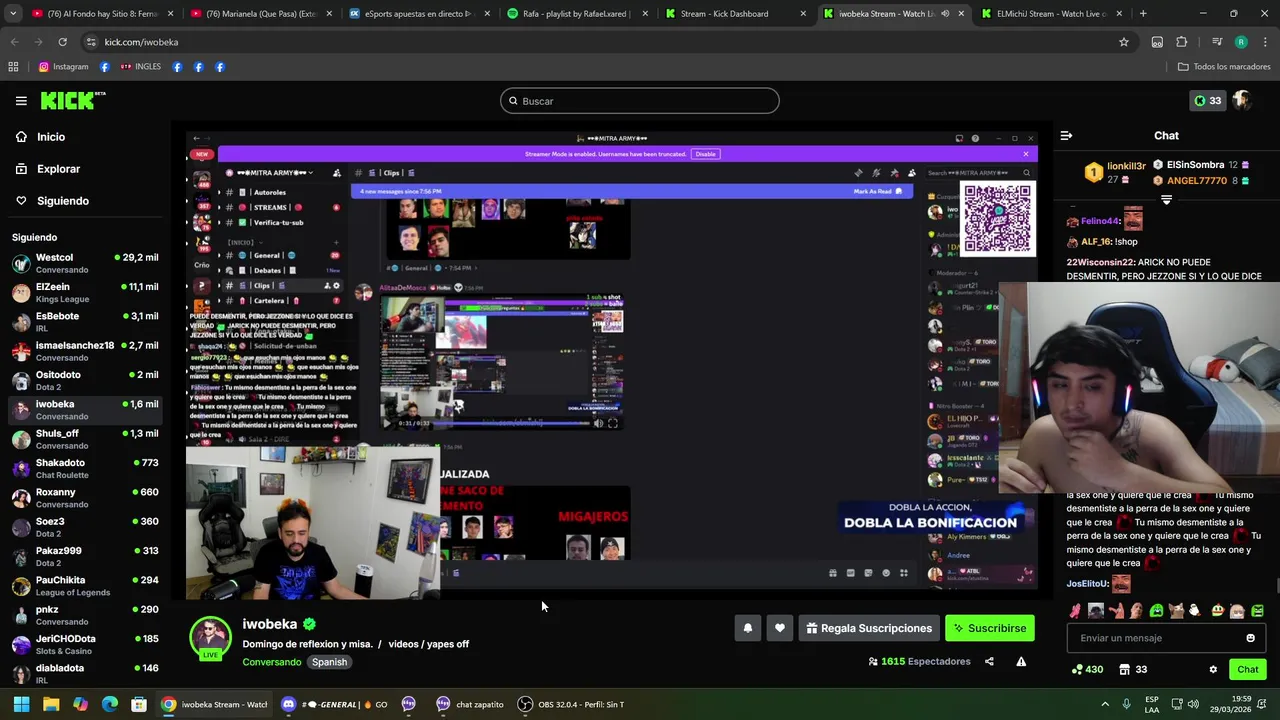Open the Conversando category link
The image size is (1280, 720).
pos(271,662)
